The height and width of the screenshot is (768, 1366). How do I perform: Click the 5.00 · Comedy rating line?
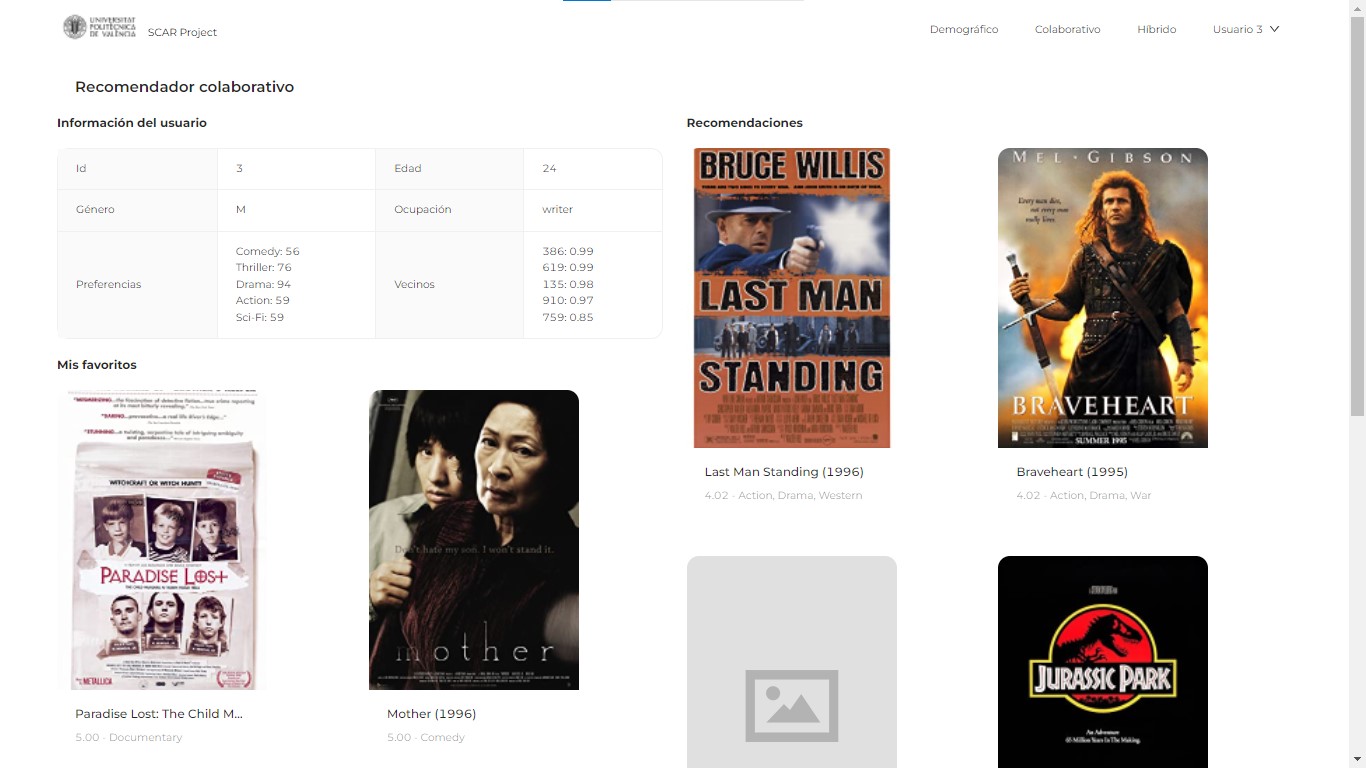(x=426, y=737)
